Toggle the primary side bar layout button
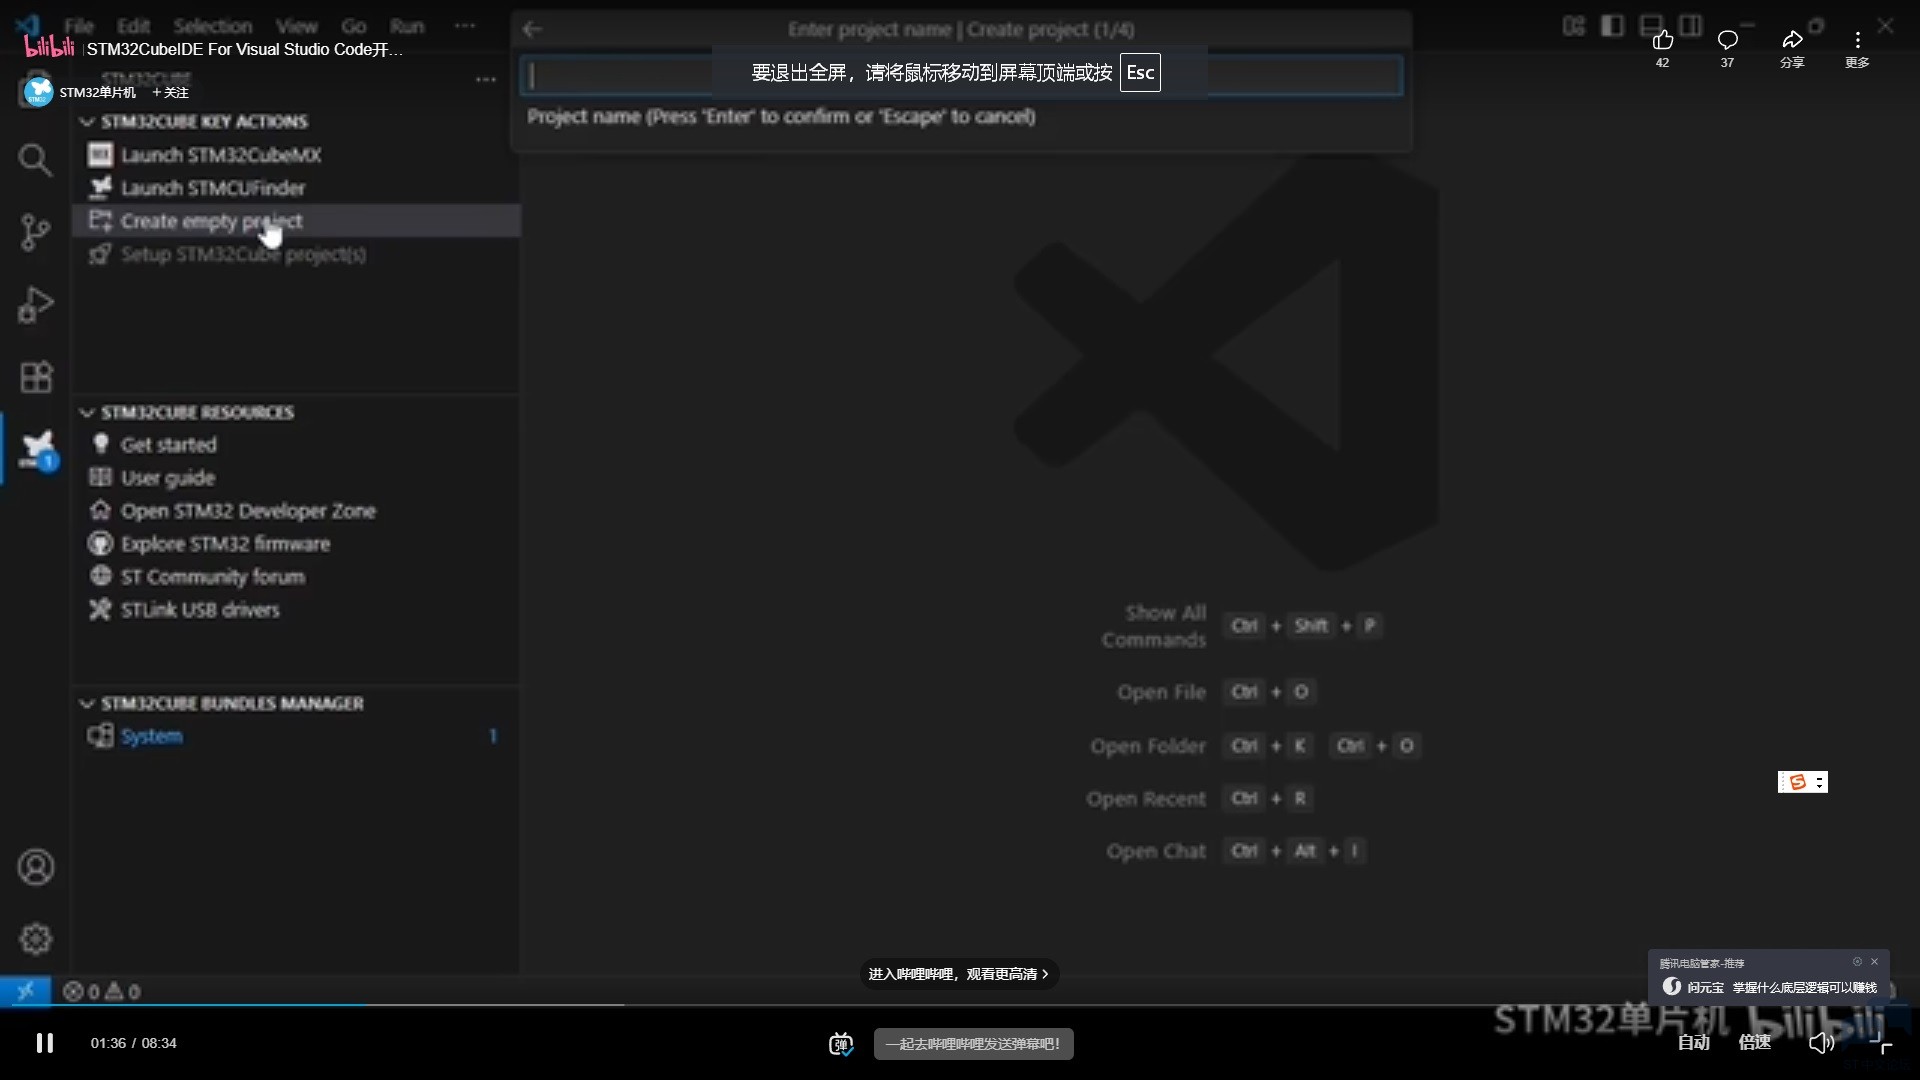The width and height of the screenshot is (1920, 1080). pyautogui.click(x=1612, y=26)
